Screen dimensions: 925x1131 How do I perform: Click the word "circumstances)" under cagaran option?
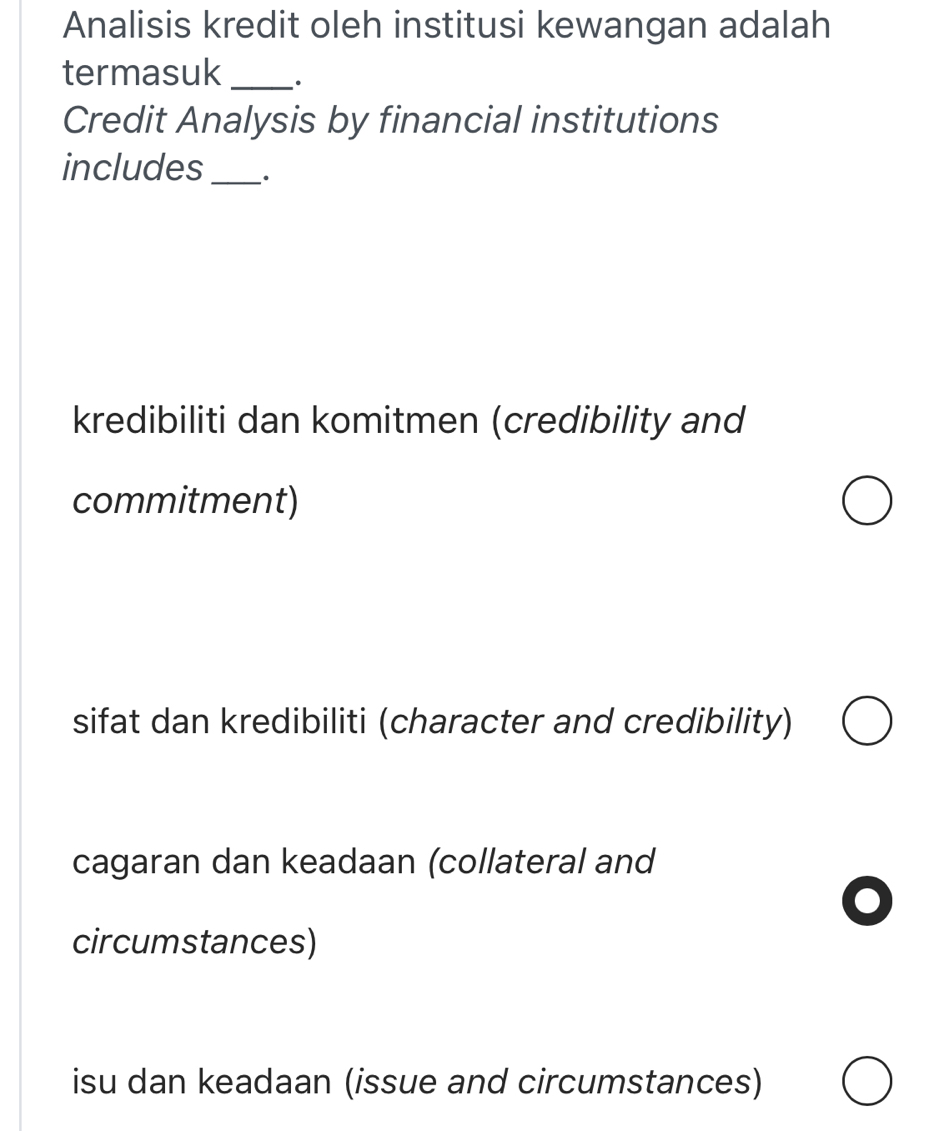pos(195,942)
